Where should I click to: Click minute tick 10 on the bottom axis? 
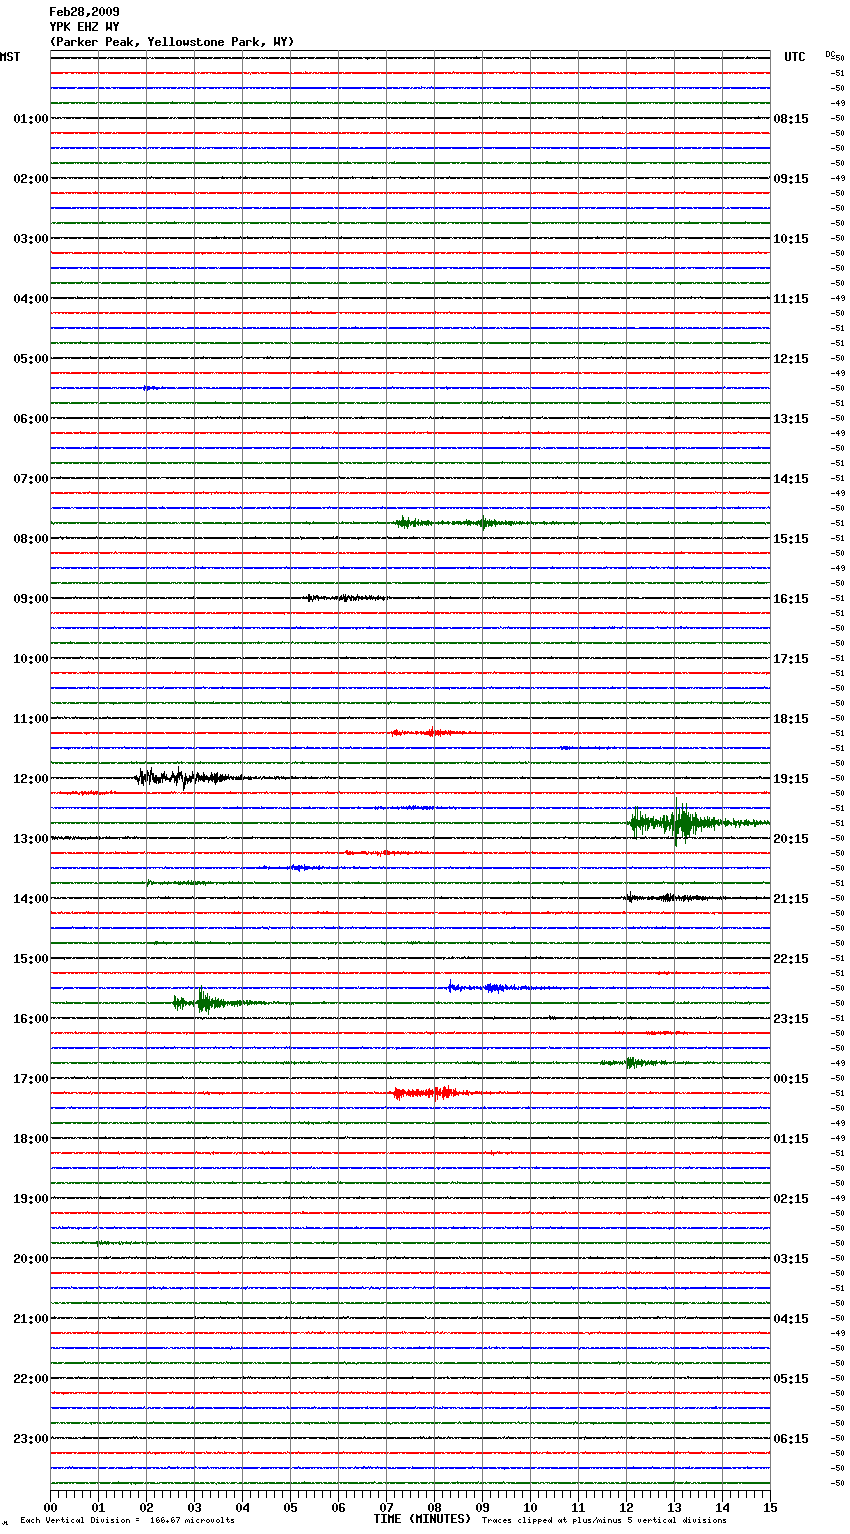531,1507
